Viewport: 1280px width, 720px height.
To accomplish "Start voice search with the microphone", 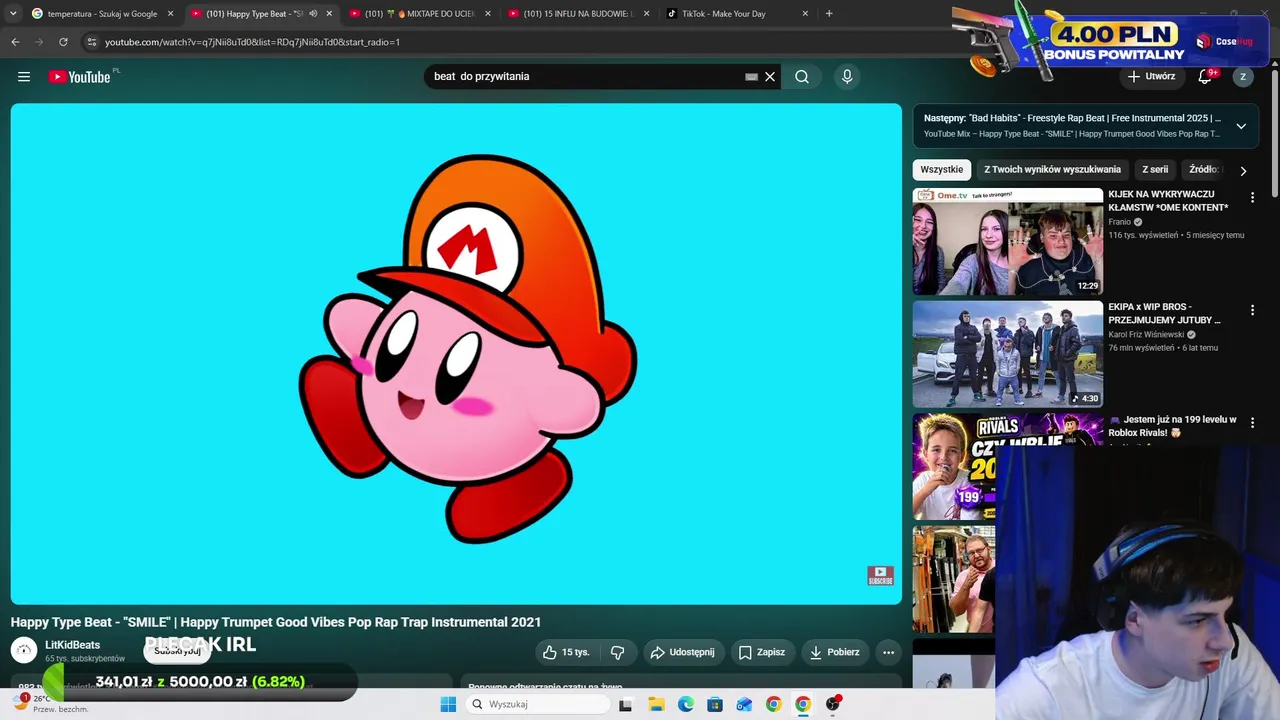I will [x=847, y=77].
